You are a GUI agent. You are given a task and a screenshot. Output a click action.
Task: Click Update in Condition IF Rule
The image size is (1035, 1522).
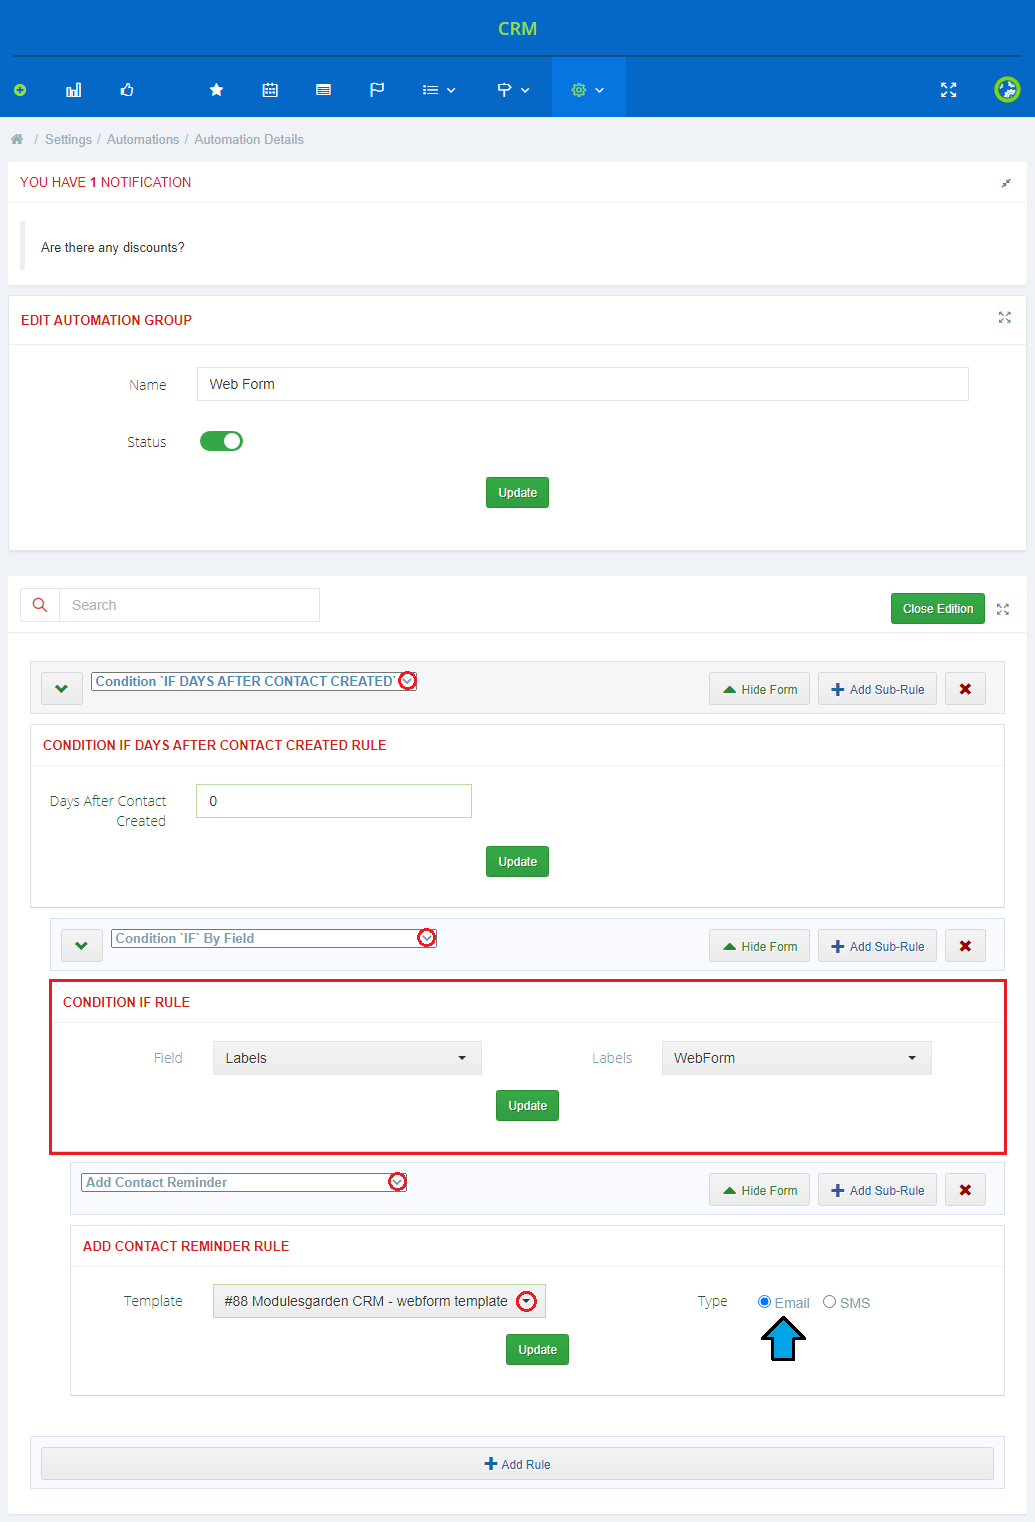coord(527,1106)
